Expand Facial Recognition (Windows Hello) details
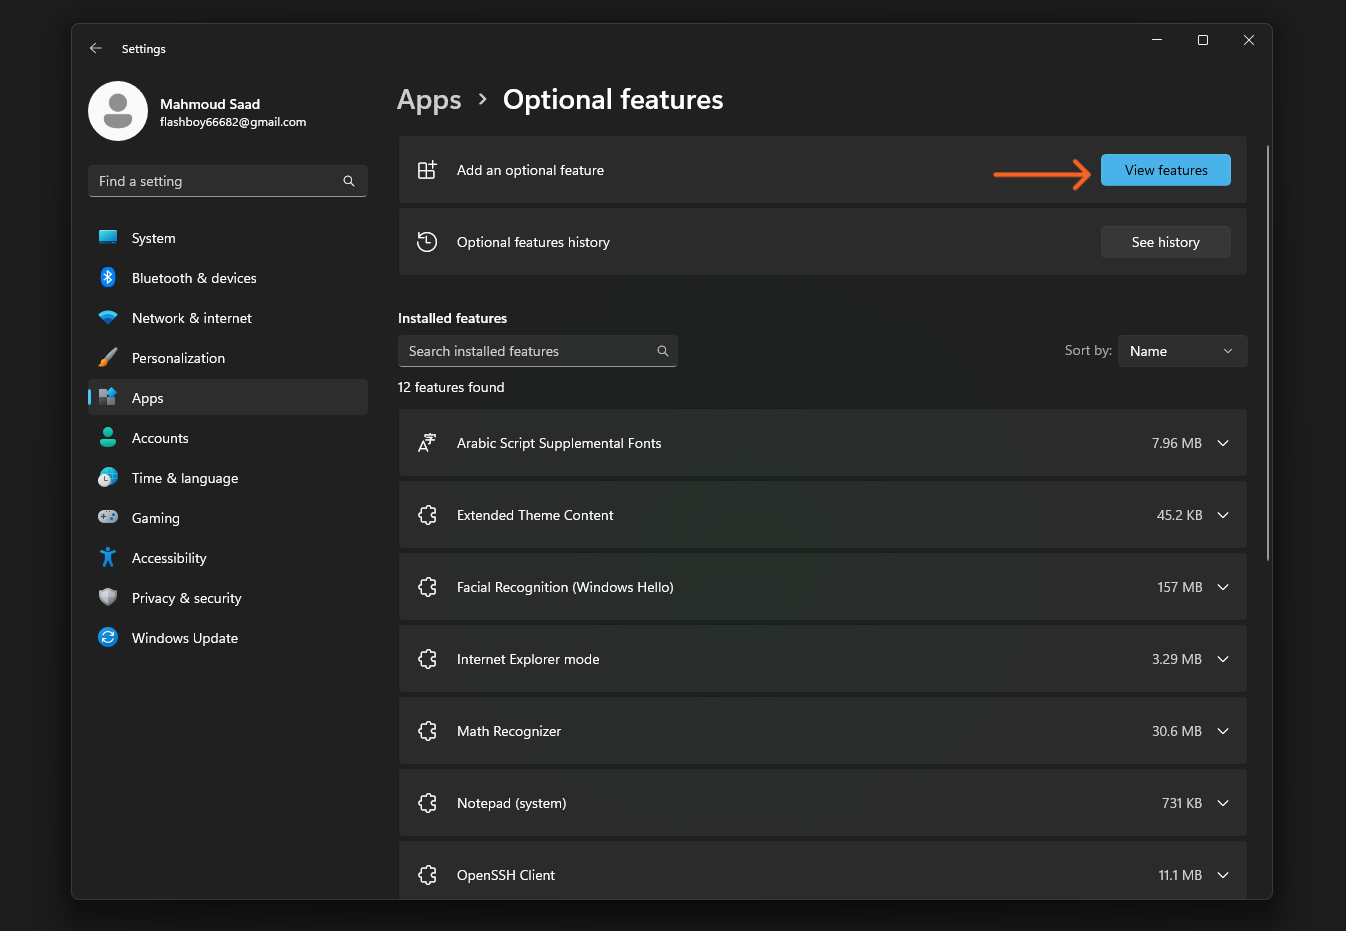Viewport: 1346px width, 931px height. coord(1222,587)
